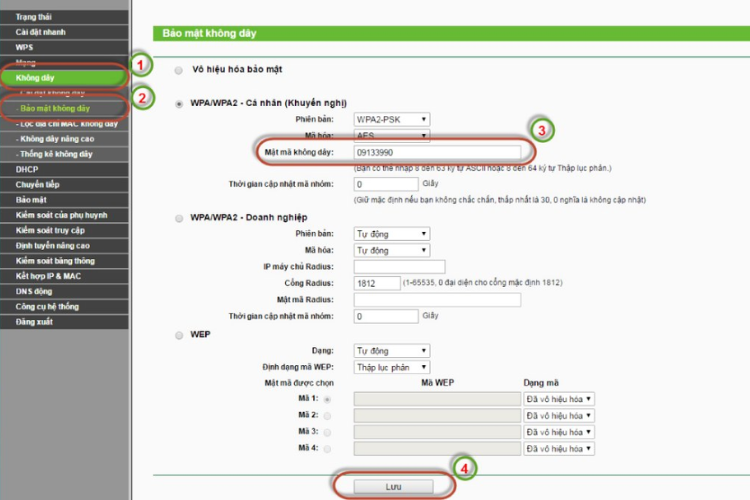Image resolution: width=750 pixels, height=500 pixels.
Task: Open Kiểm soát băng thông
Action: (64, 261)
